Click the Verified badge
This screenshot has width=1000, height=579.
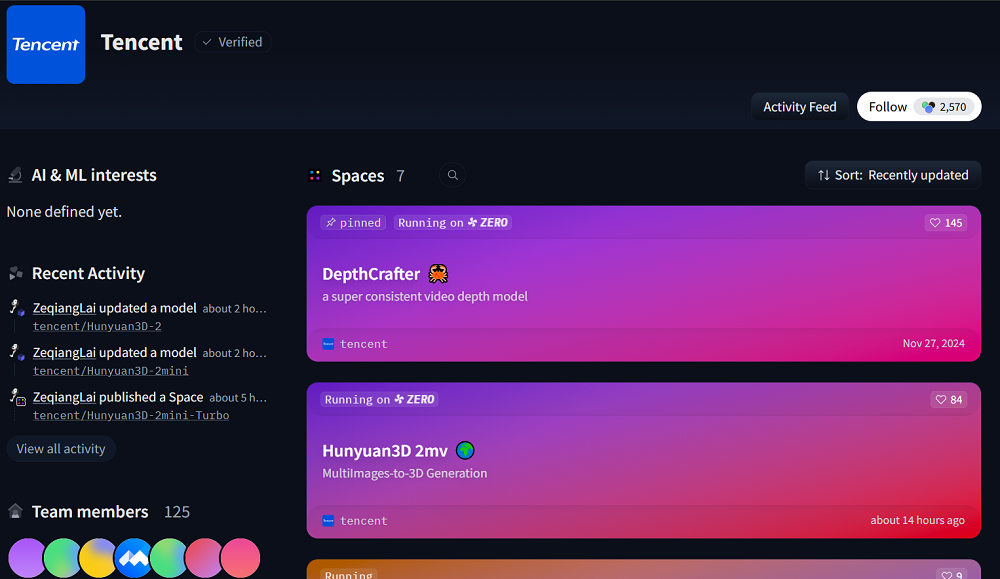point(233,42)
